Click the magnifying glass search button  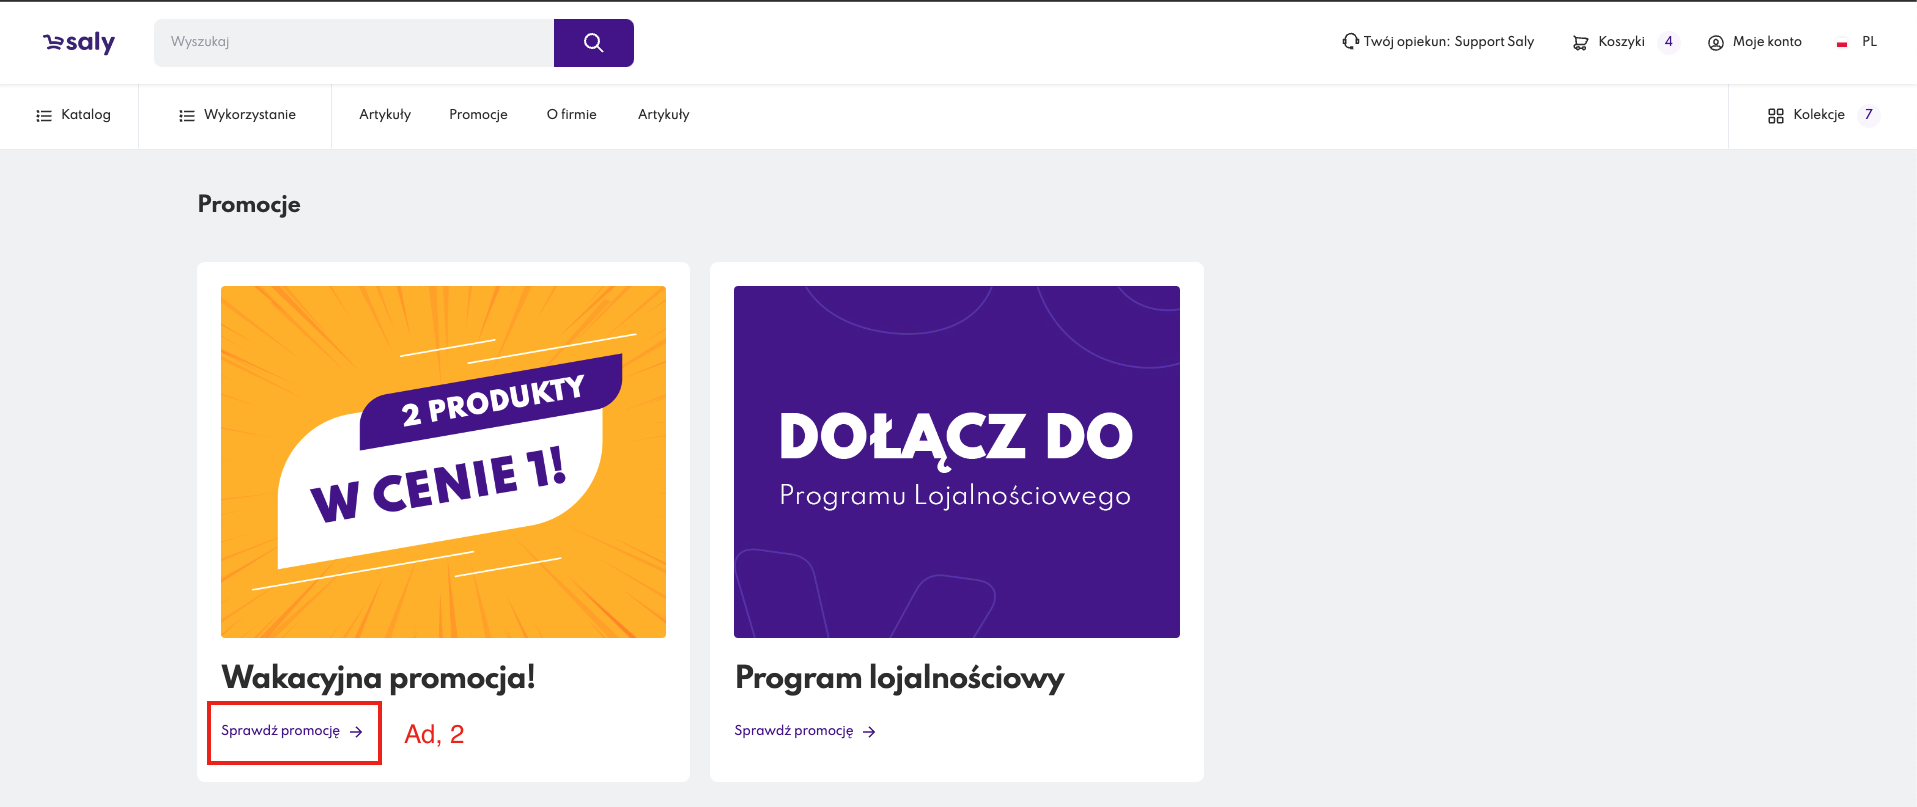pos(593,43)
